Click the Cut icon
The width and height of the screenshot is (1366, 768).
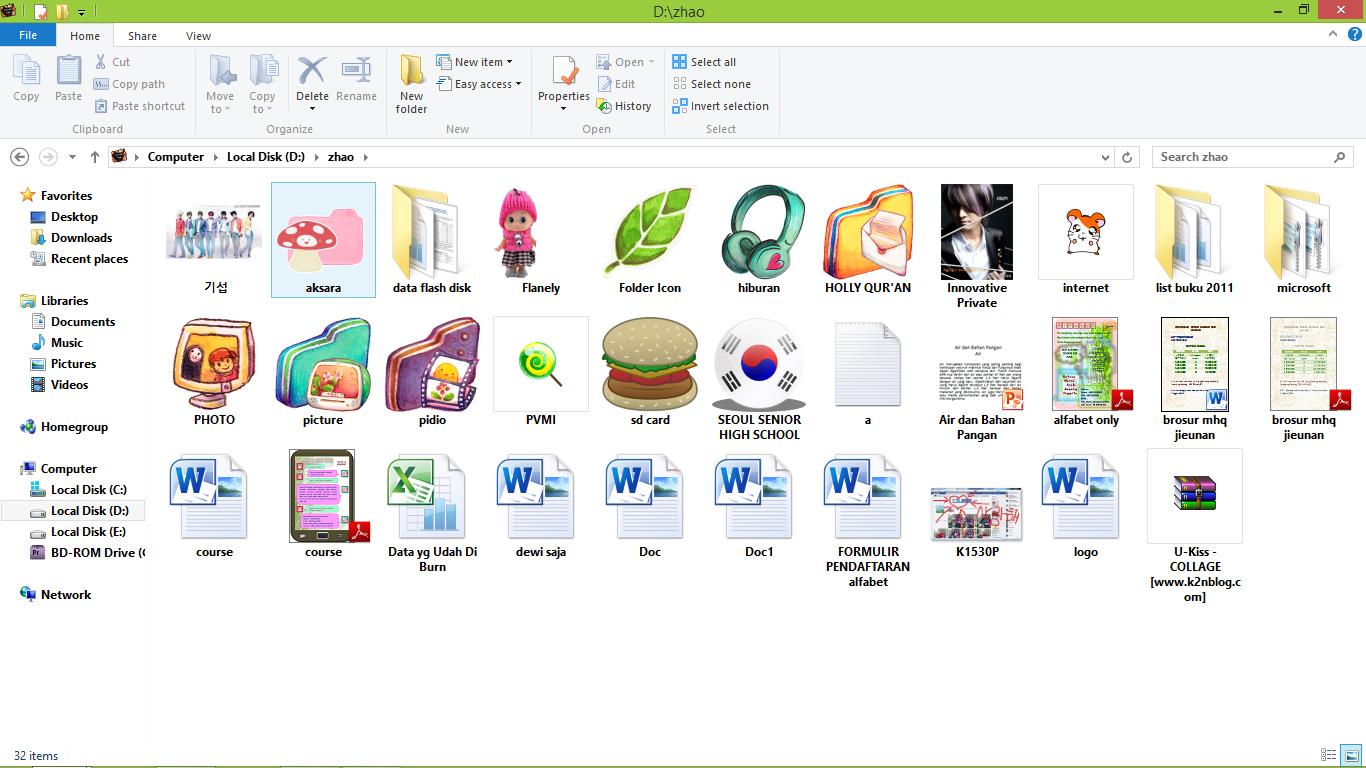115,61
